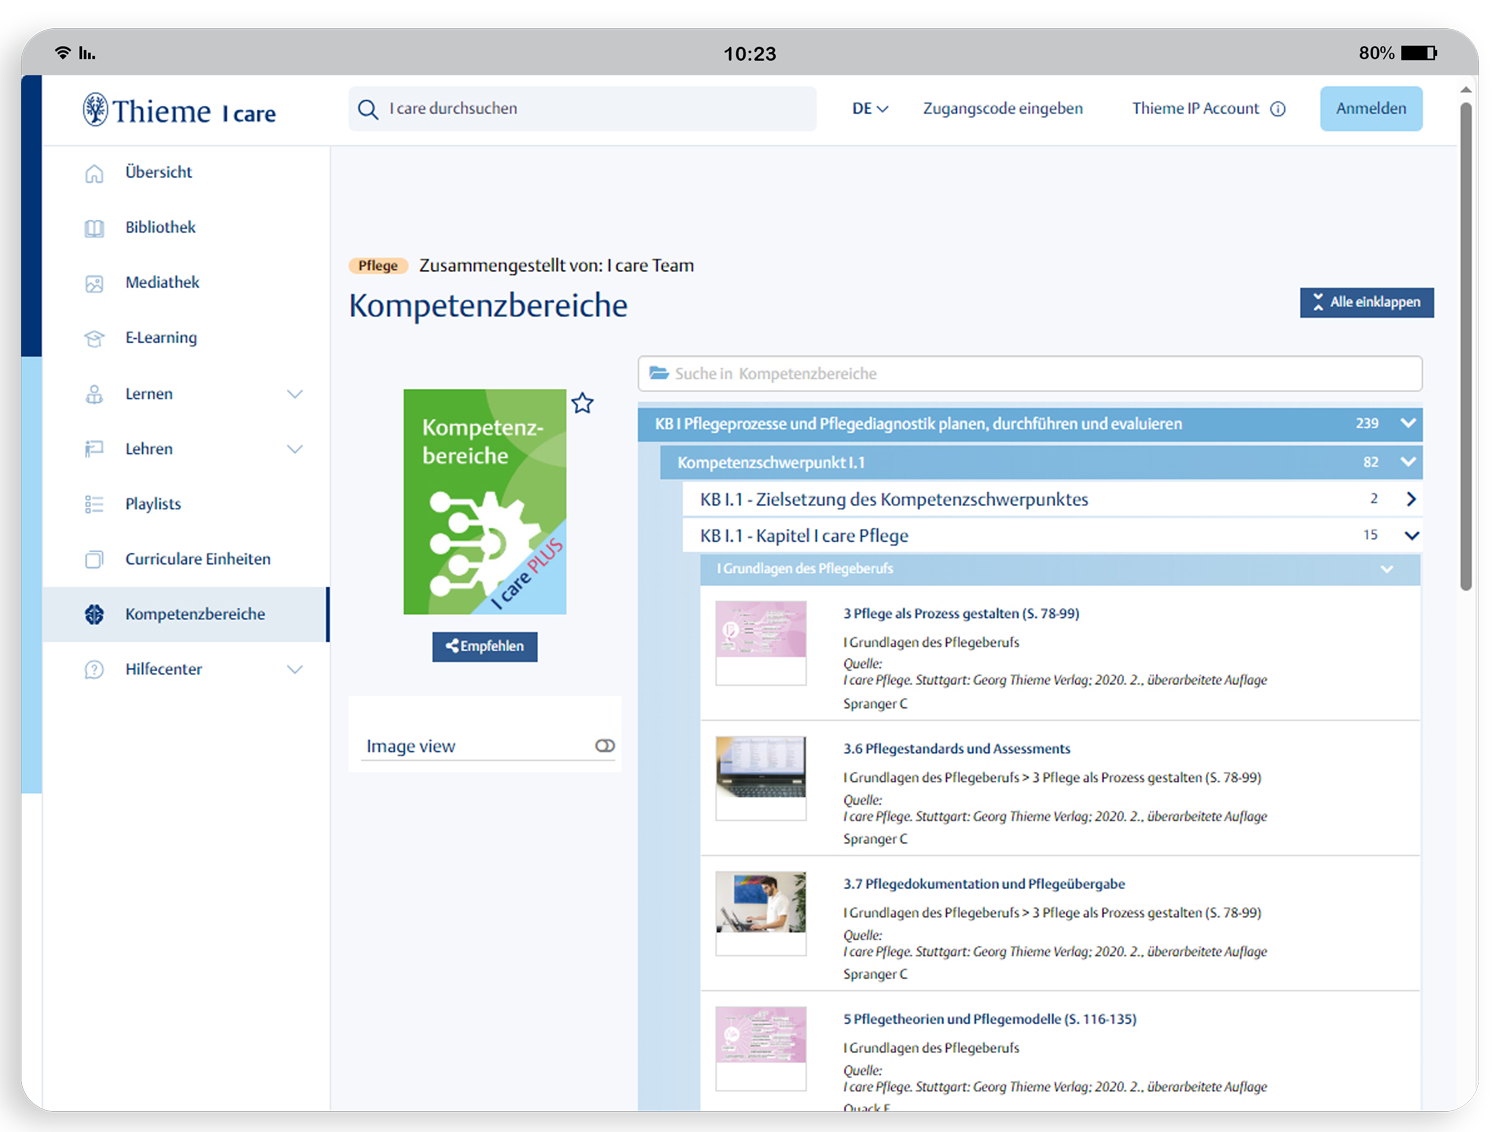Click thumbnail of 3.7 Pflegedokumentation entry

click(761, 913)
